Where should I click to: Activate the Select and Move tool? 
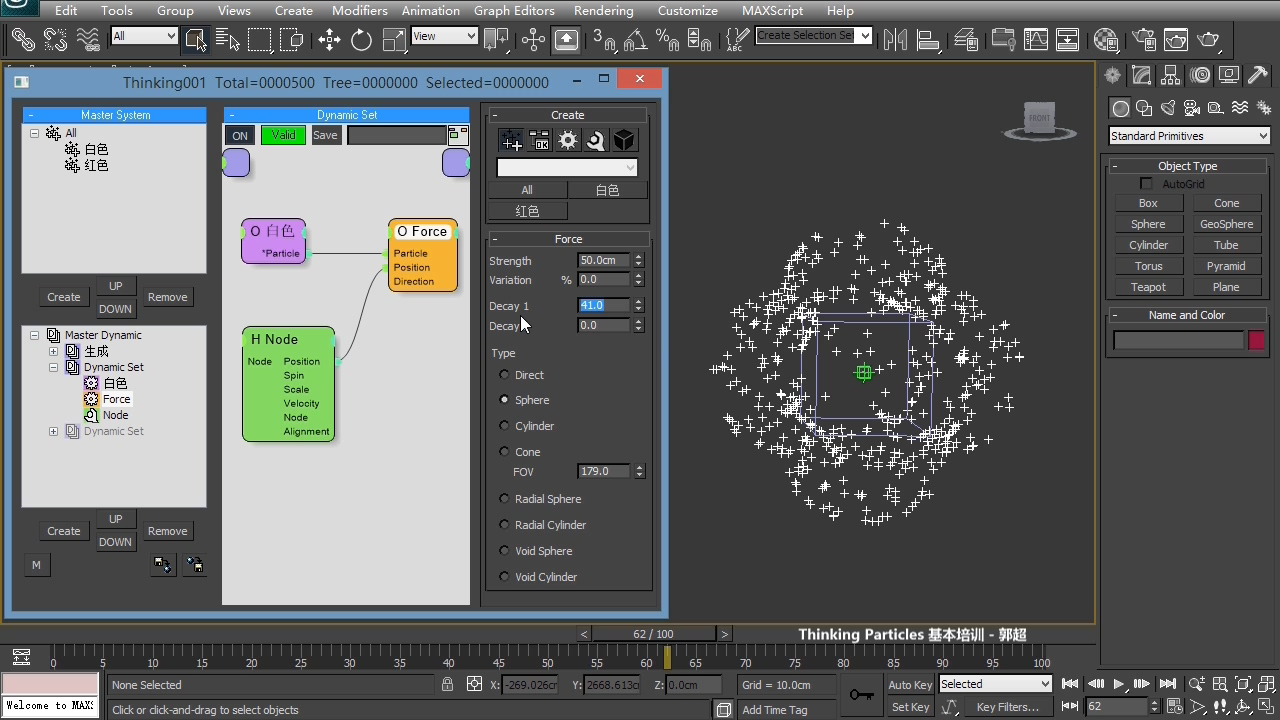point(329,39)
